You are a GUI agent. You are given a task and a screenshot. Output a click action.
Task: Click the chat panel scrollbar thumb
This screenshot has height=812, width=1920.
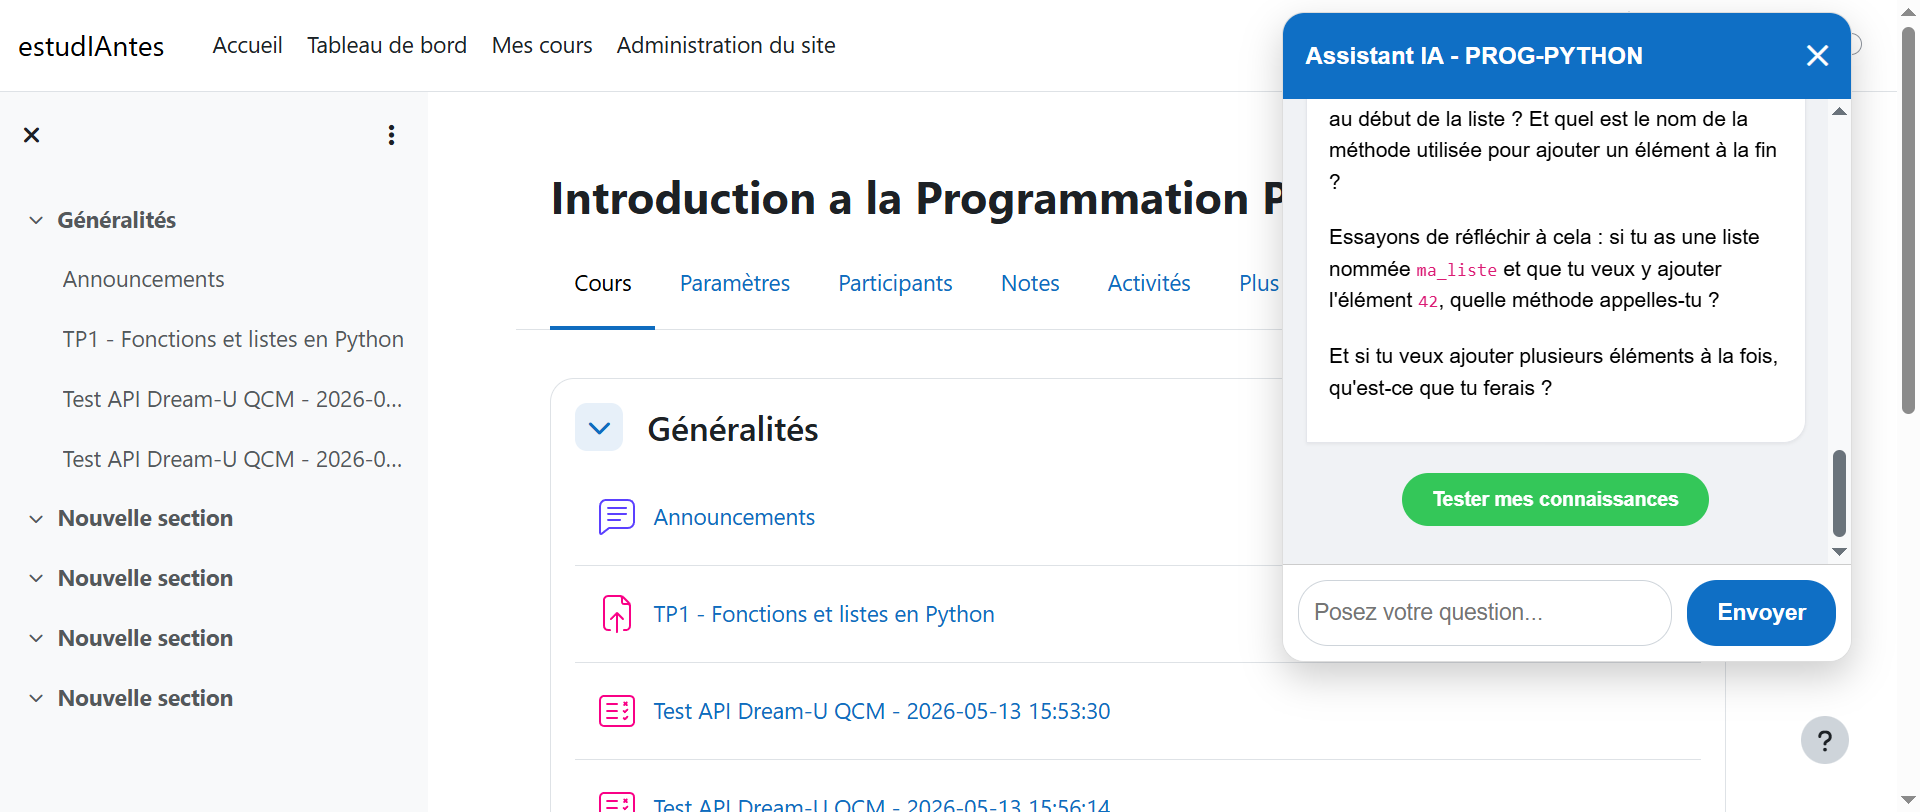pos(1839,493)
